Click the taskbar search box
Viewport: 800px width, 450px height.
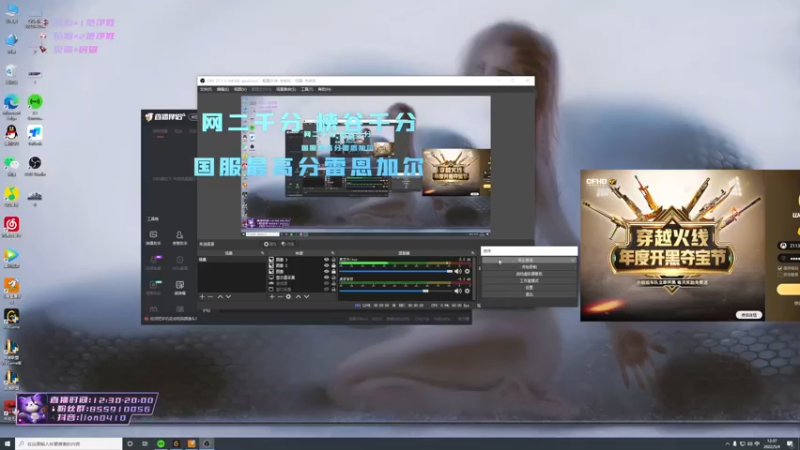(x=69, y=444)
